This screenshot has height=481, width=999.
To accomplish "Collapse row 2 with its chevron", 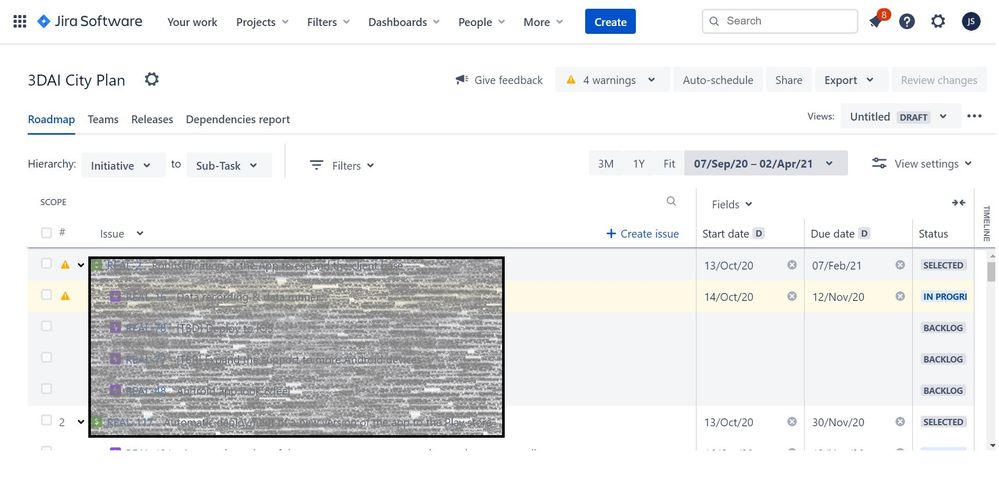I will (81, 422).
